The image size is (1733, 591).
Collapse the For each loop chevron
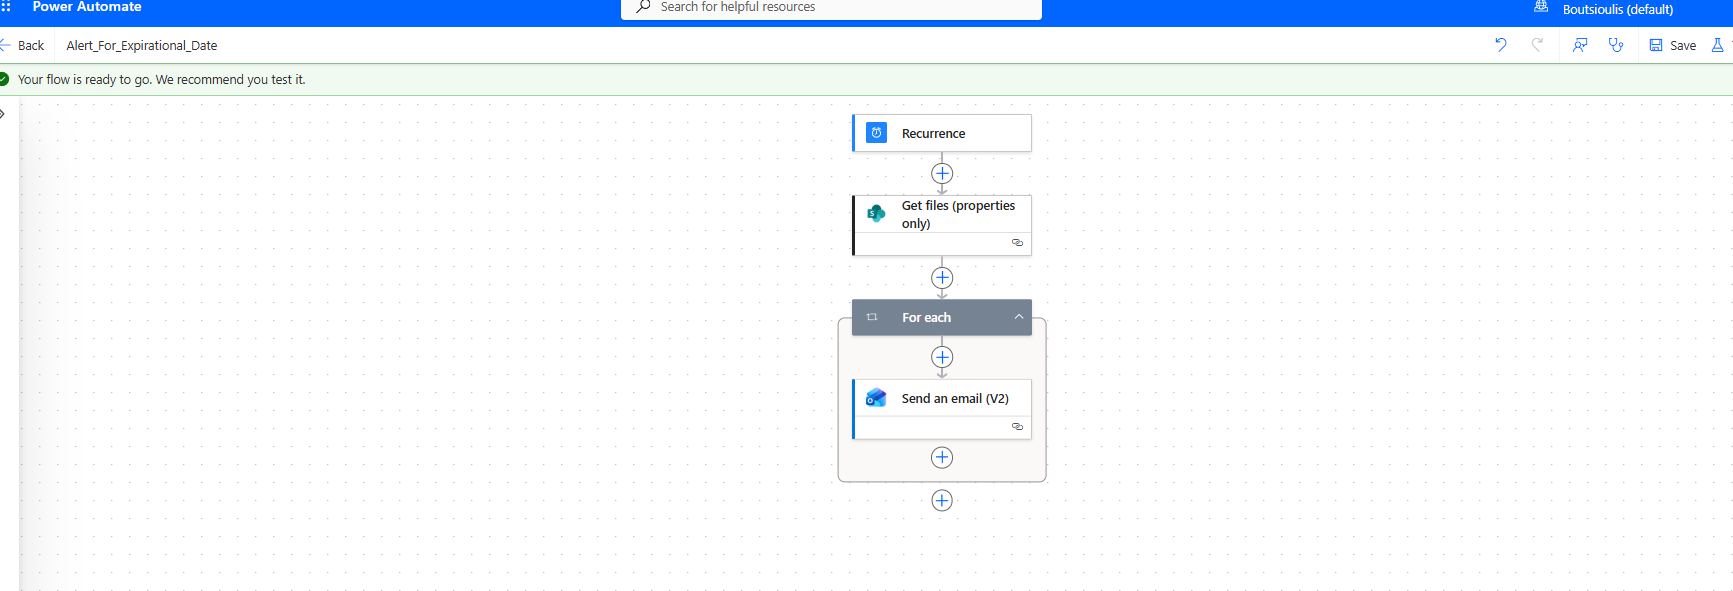[1018, 317]
